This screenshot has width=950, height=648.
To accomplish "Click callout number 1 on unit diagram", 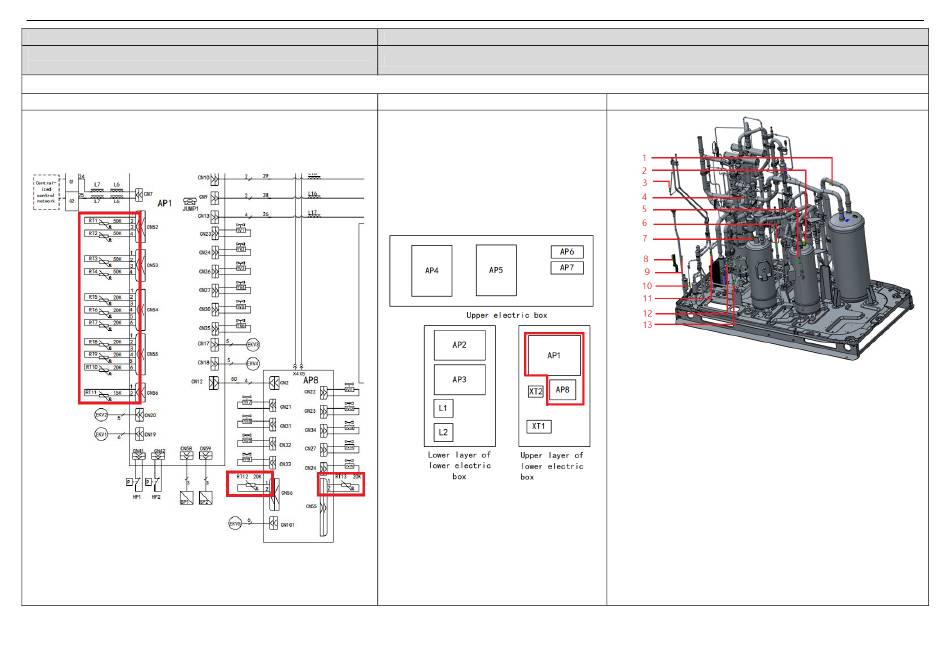I will point(644,157).
